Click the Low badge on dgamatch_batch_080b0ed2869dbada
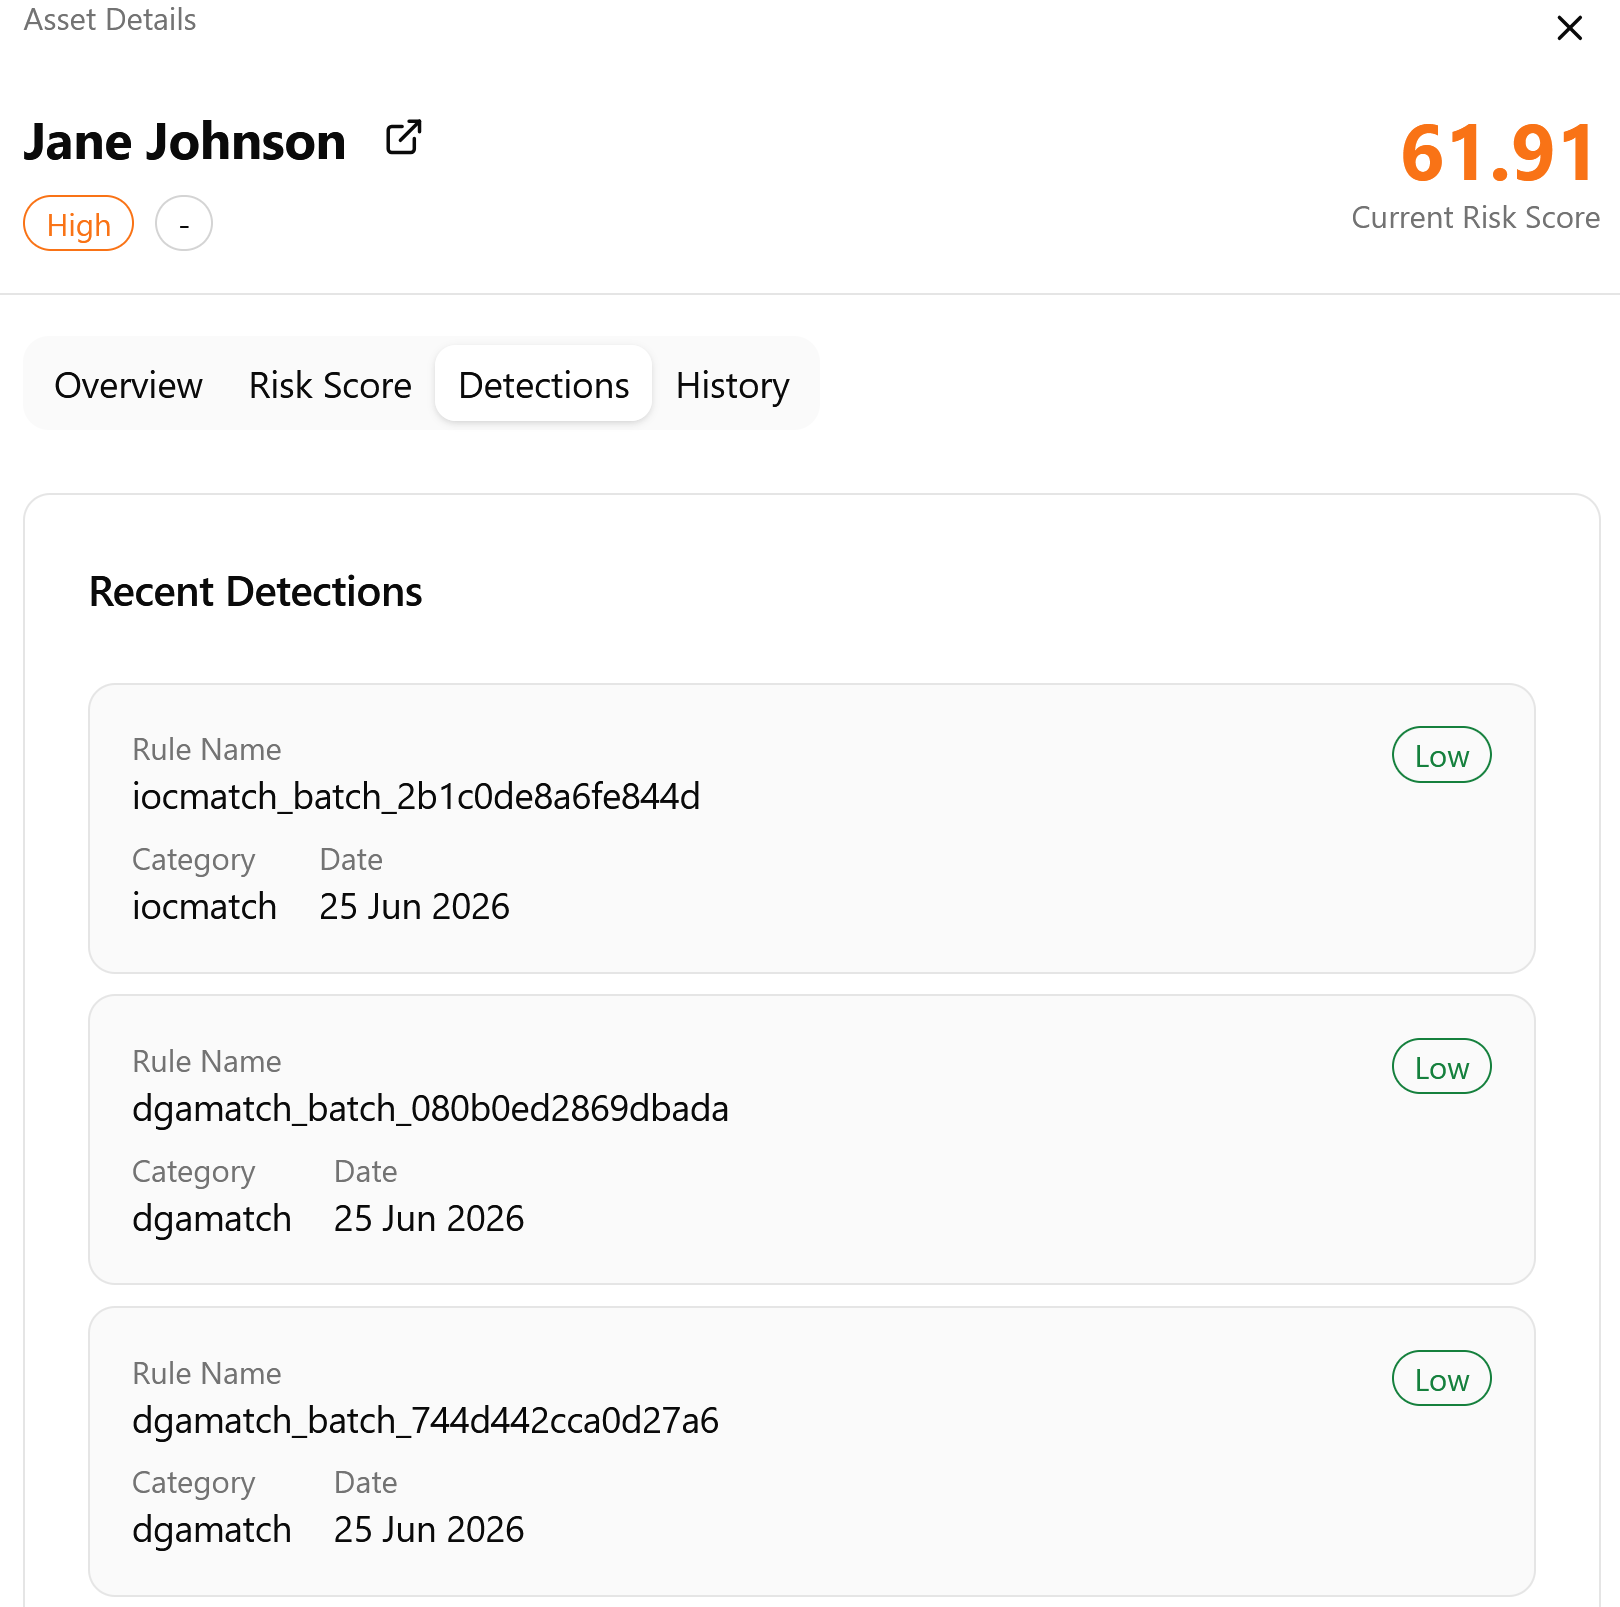1620x1607 pixels. [1442, 1067]
